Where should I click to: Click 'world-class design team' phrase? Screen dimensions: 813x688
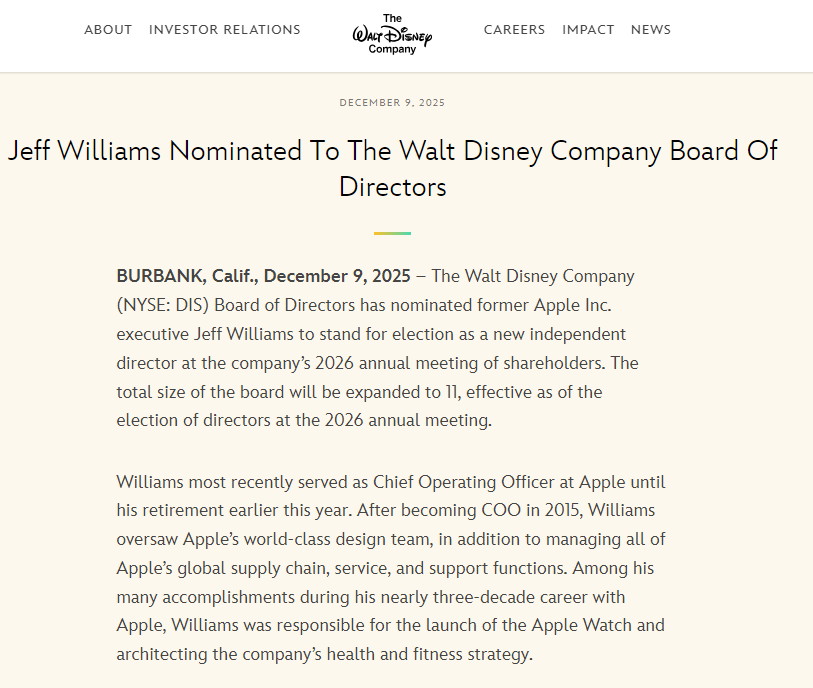(346, 540)
